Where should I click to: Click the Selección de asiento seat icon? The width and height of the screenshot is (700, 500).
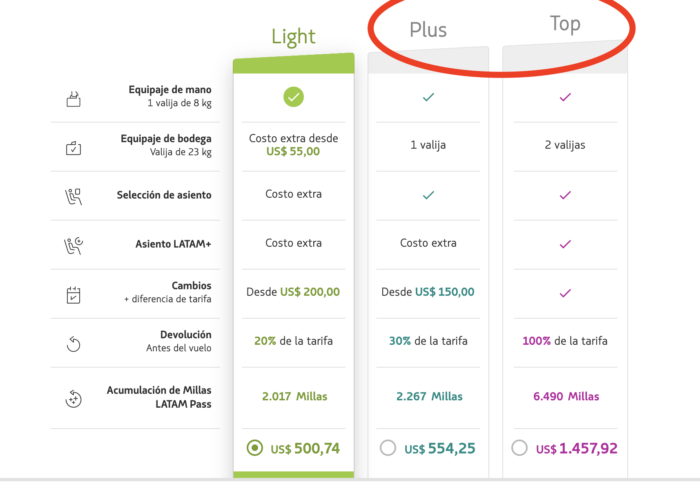pos(74,196)
